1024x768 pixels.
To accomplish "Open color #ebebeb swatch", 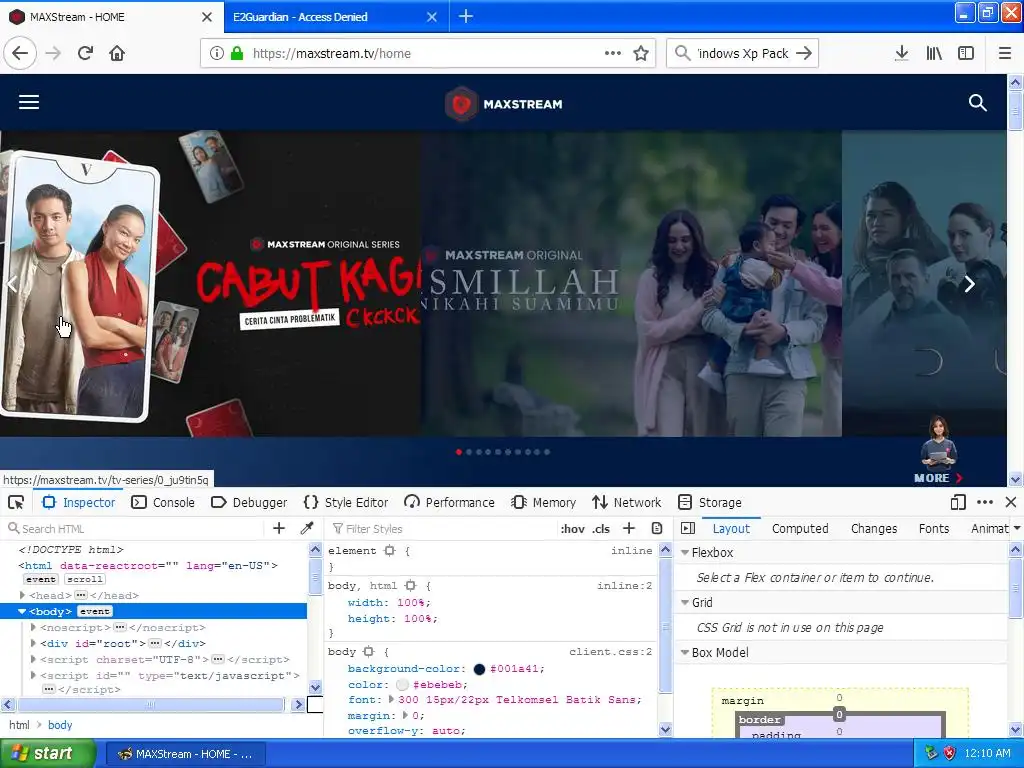I will tap(402, 684).
